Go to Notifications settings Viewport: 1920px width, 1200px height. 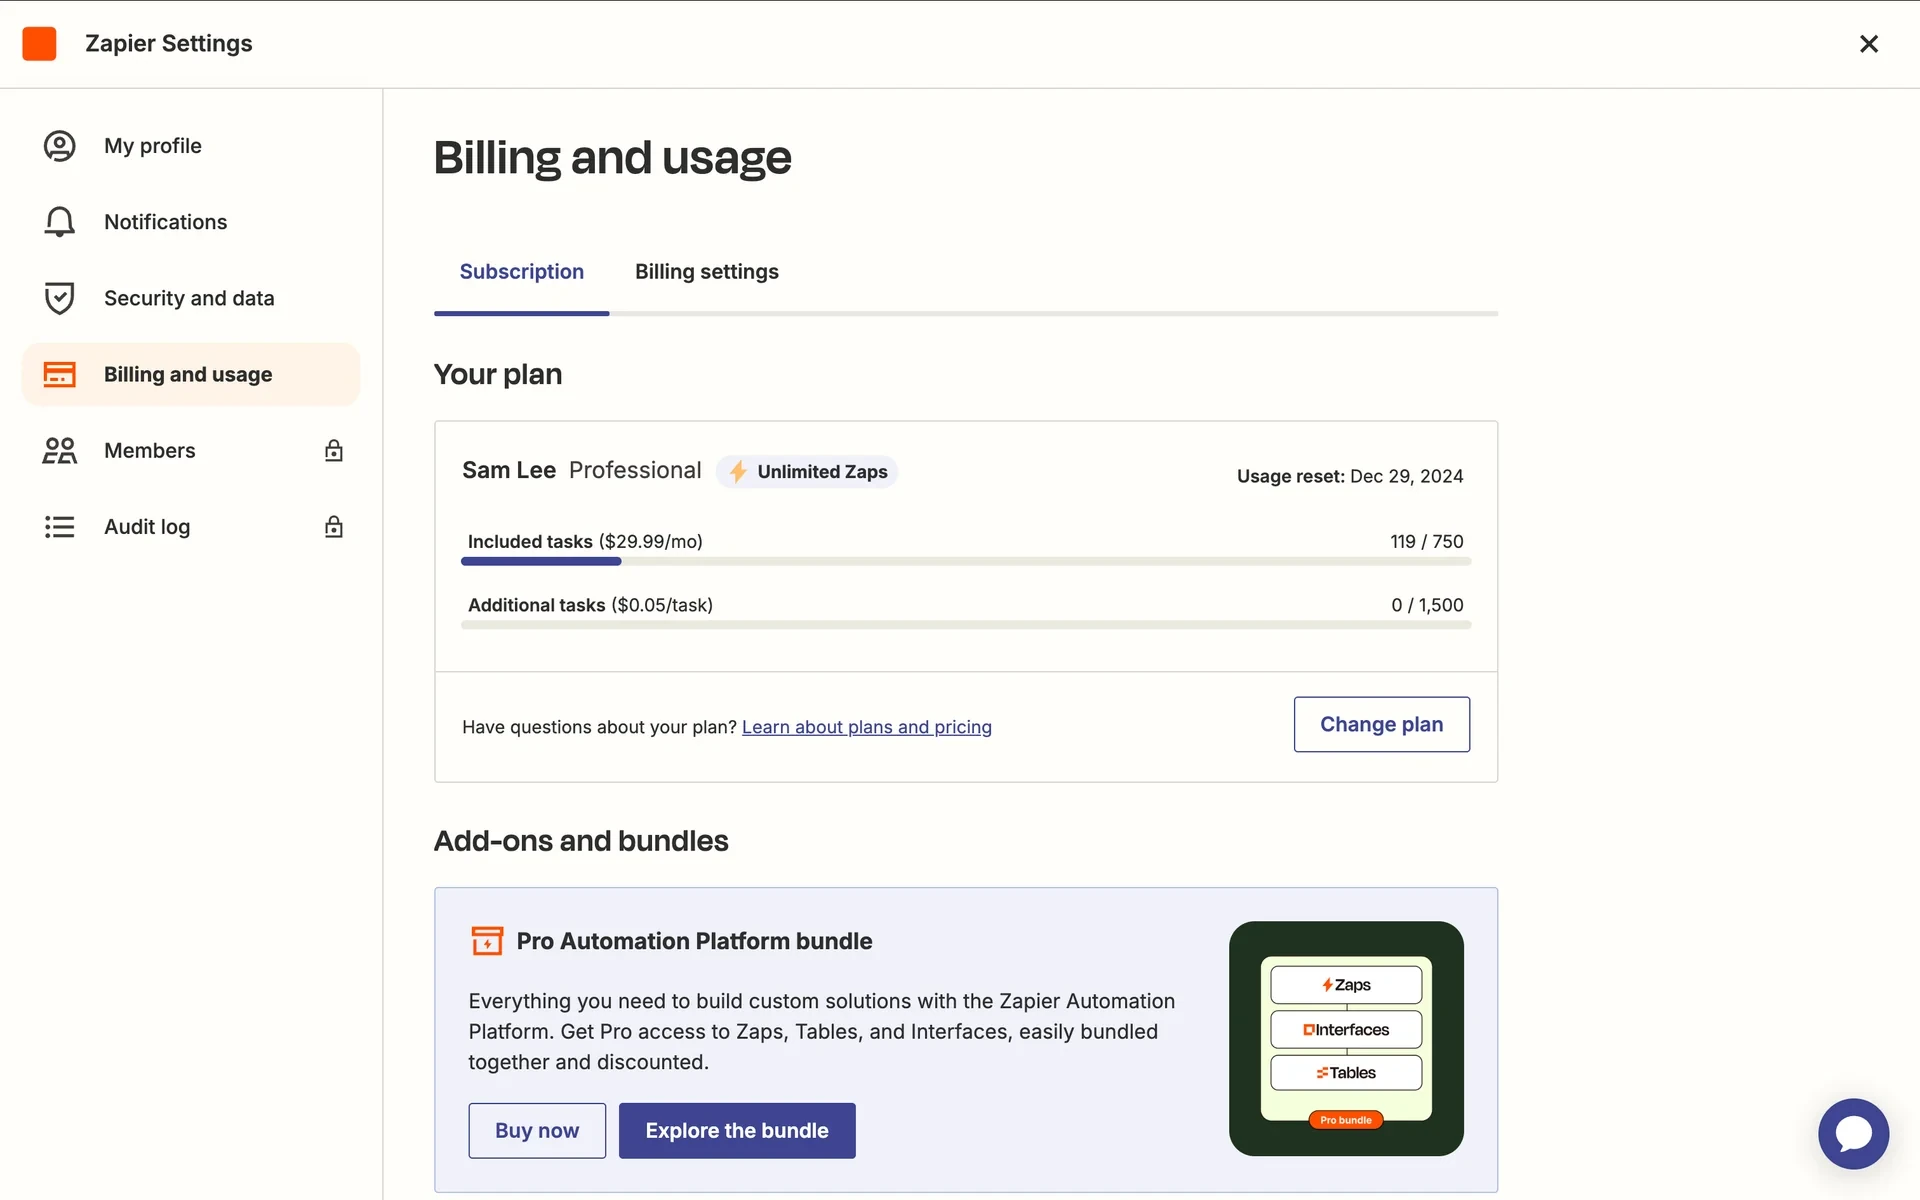(x=190, y=222)
